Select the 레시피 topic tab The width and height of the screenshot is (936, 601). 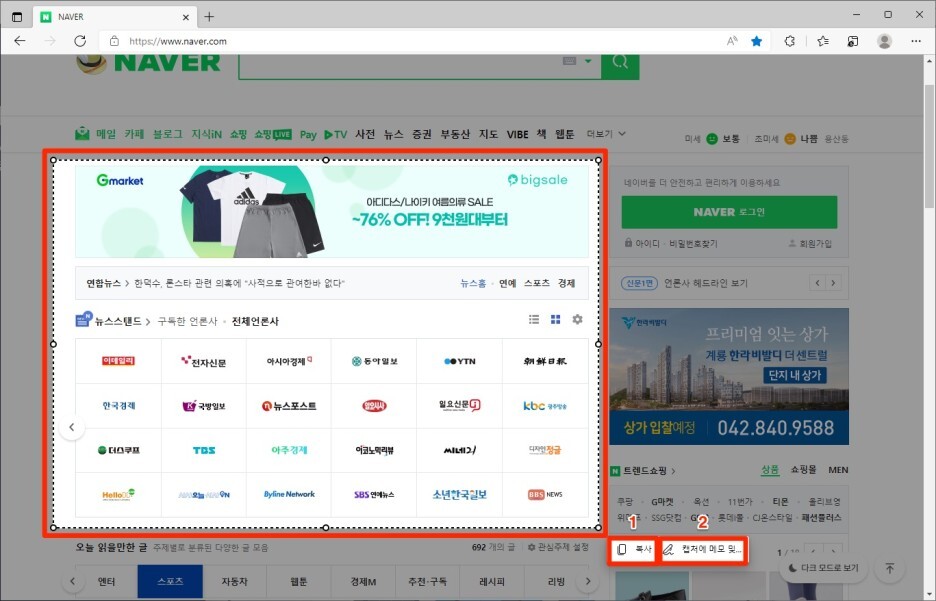(492, 581)
